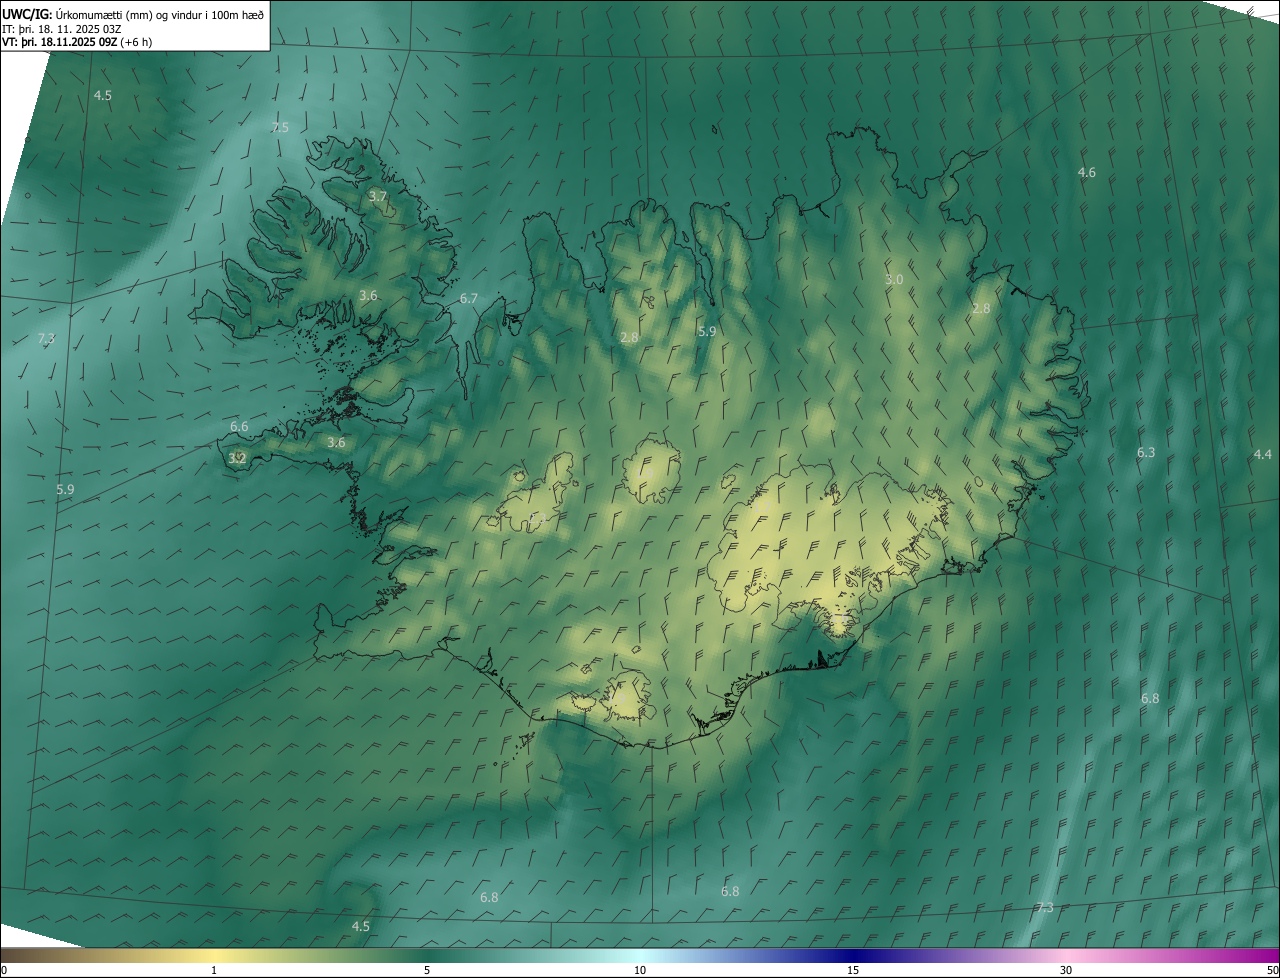Click the colorbar tick label "5"
Viewport: 1280px width, 978px height.
(x=427, y=970)
